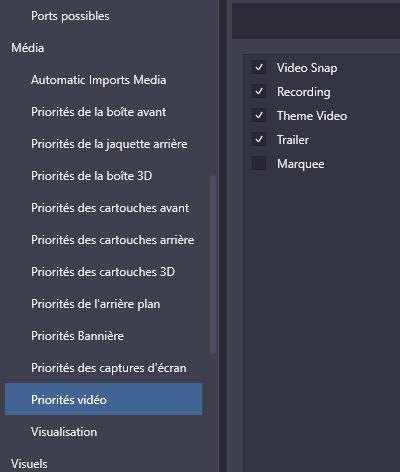This screenshot has height=472, width=400.
Task: Select the Média category header
Action: click(28, 48)
